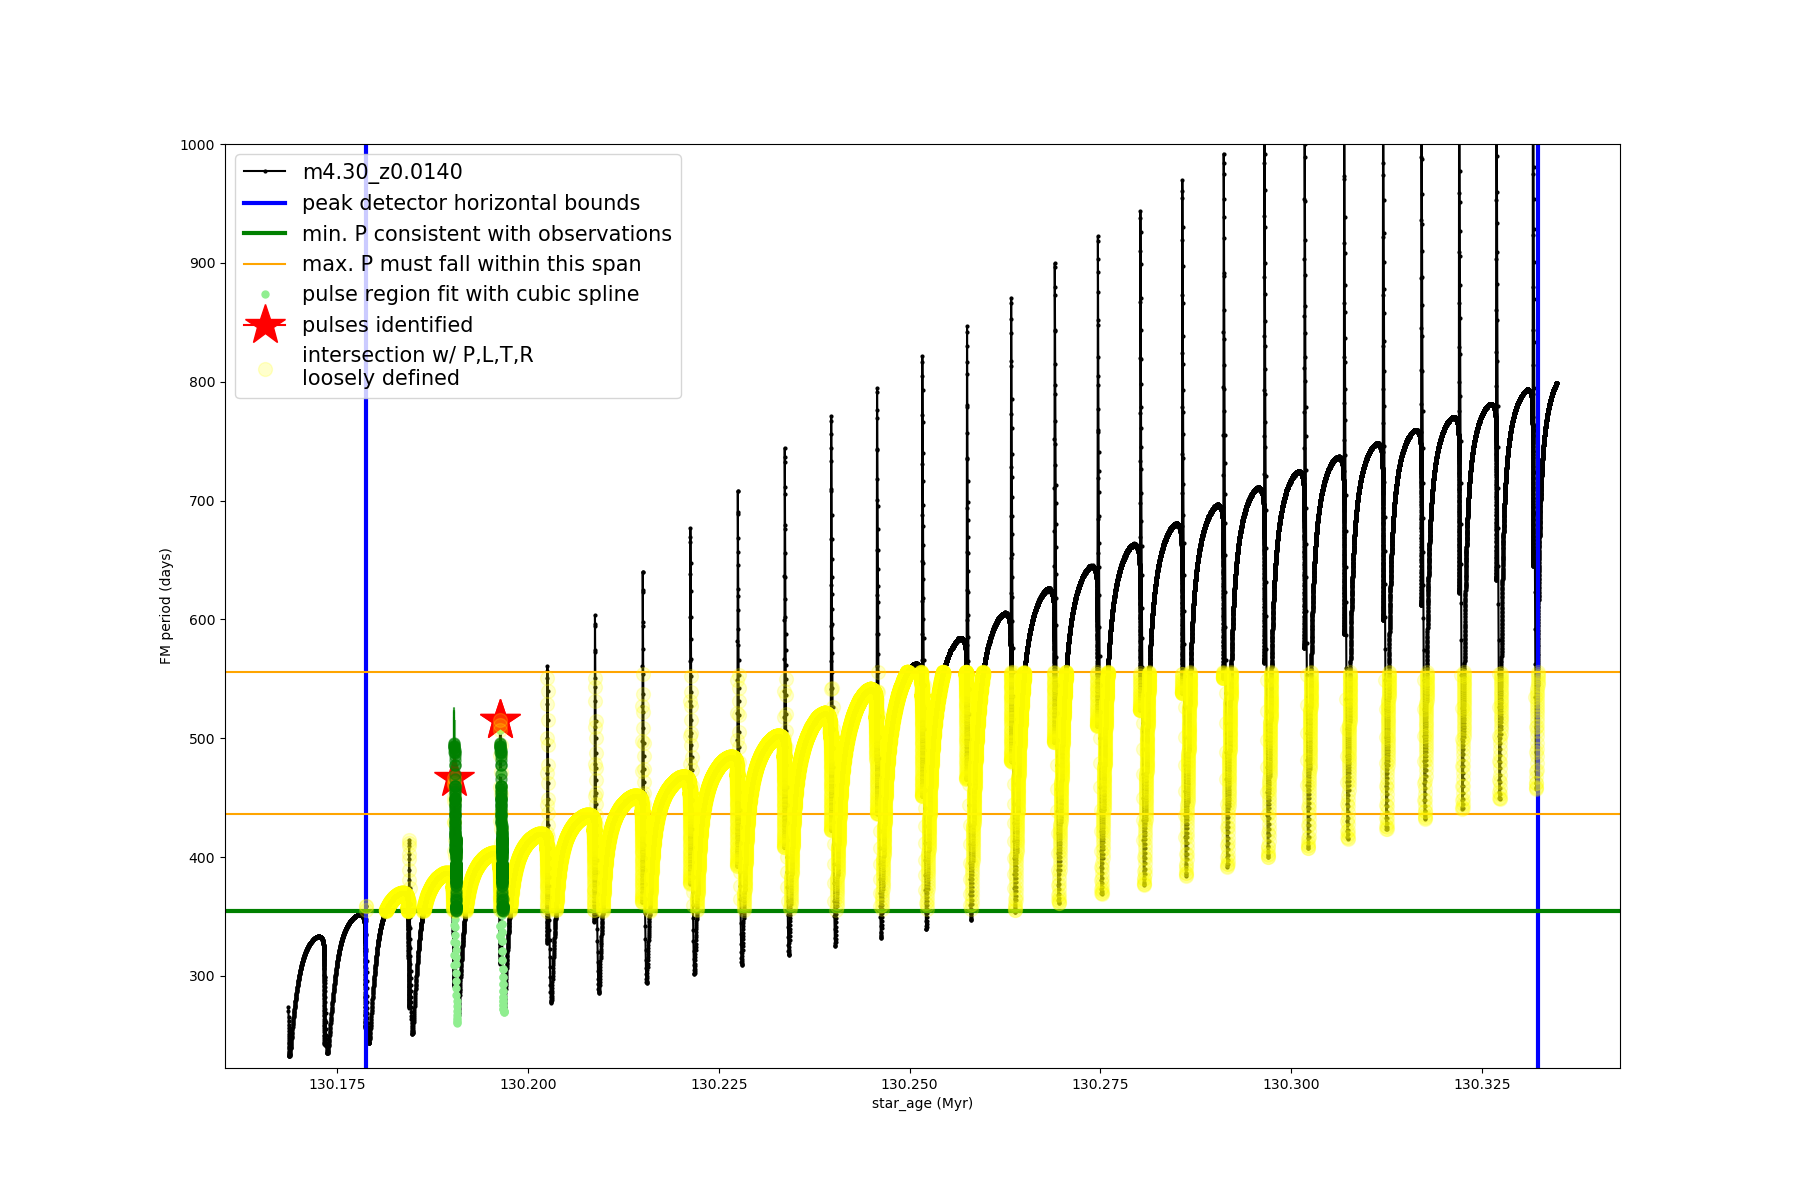Click the 'FM period (days)' y-axis label

[166, 606]
